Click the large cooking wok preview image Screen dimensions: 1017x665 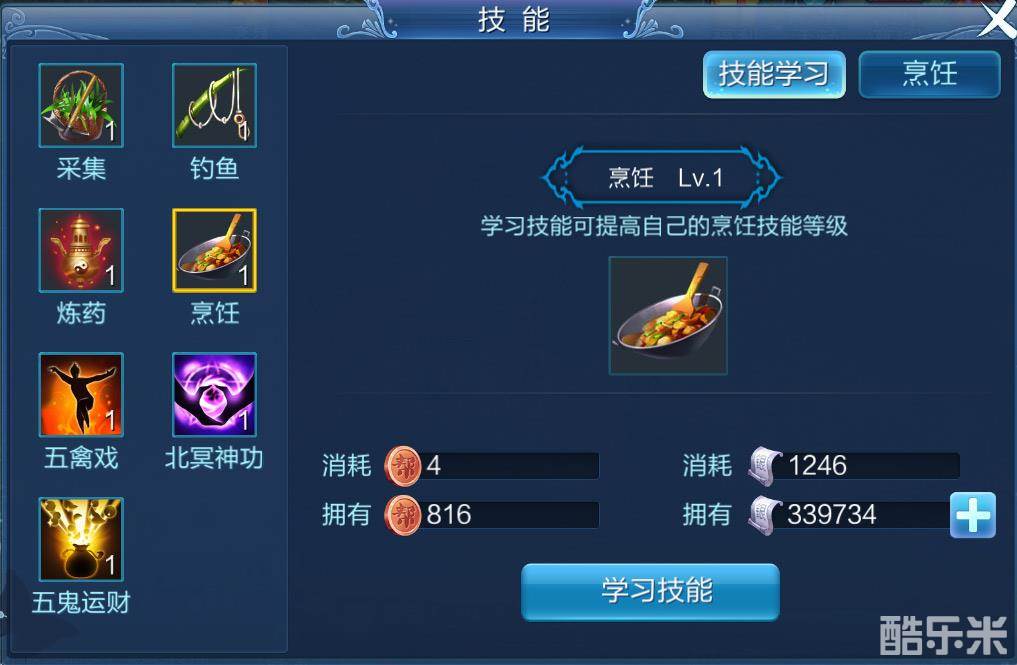pyautogui.click(x=668, y=316)
